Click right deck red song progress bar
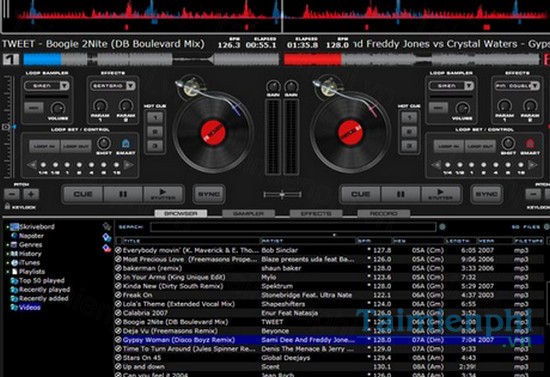The height and width of the screenshot is (377, 550). coord(412,59)
